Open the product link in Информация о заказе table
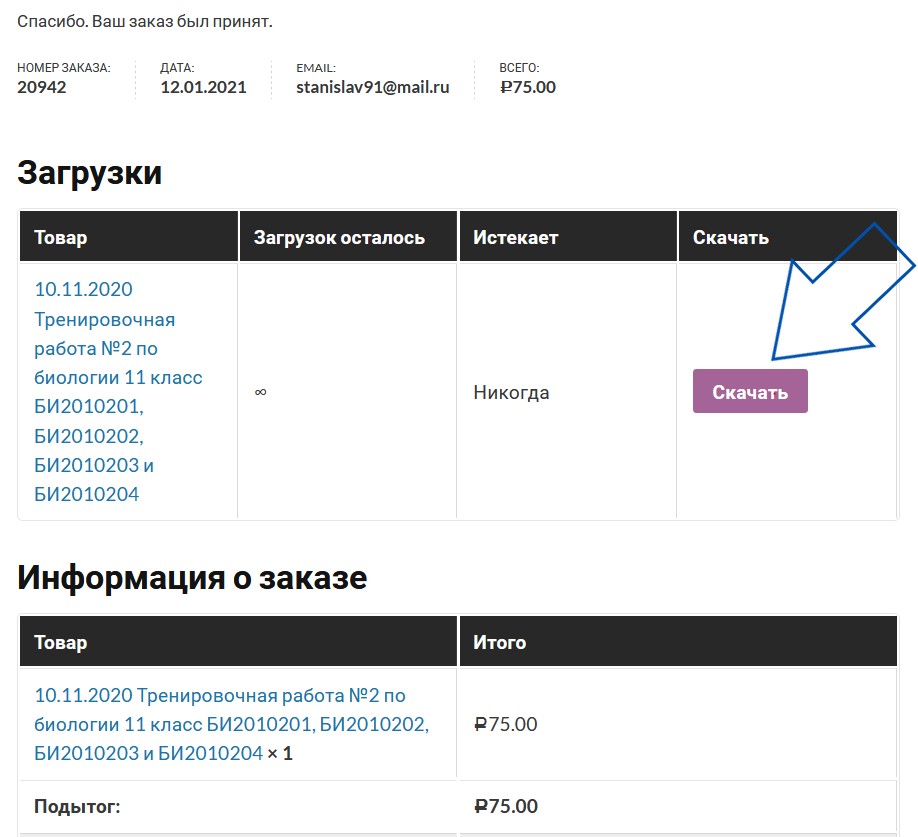The image size is (918, 837). click(231, 724)
